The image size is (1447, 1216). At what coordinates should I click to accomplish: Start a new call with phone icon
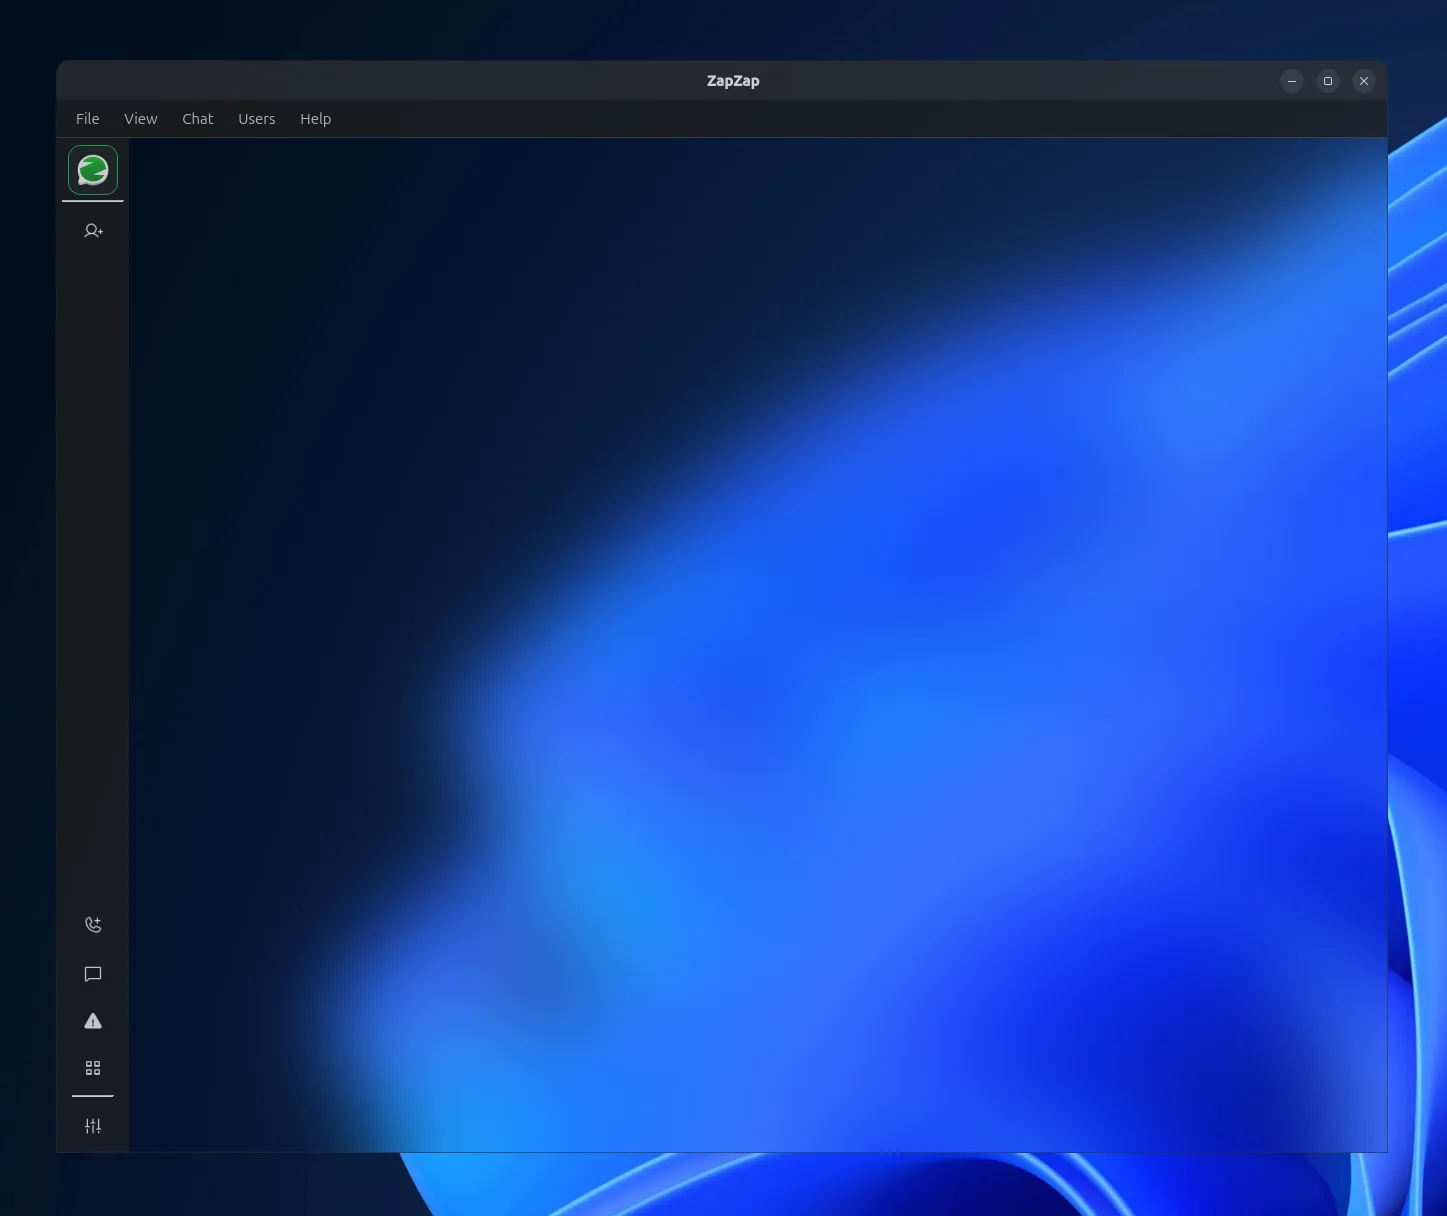click(93, 925)
